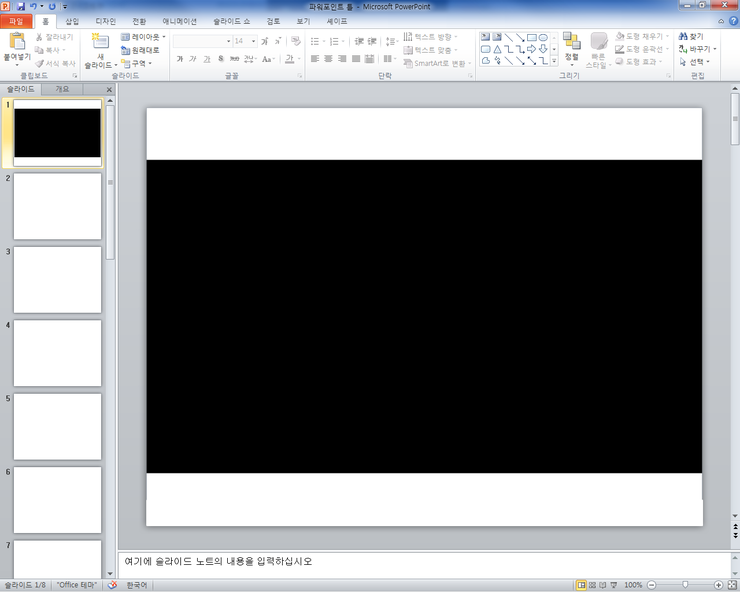Open Font dialog launcher in 글꼴 group
Image resolution: width=740 pixels, height=592 pixels.
tap(300, 76)
